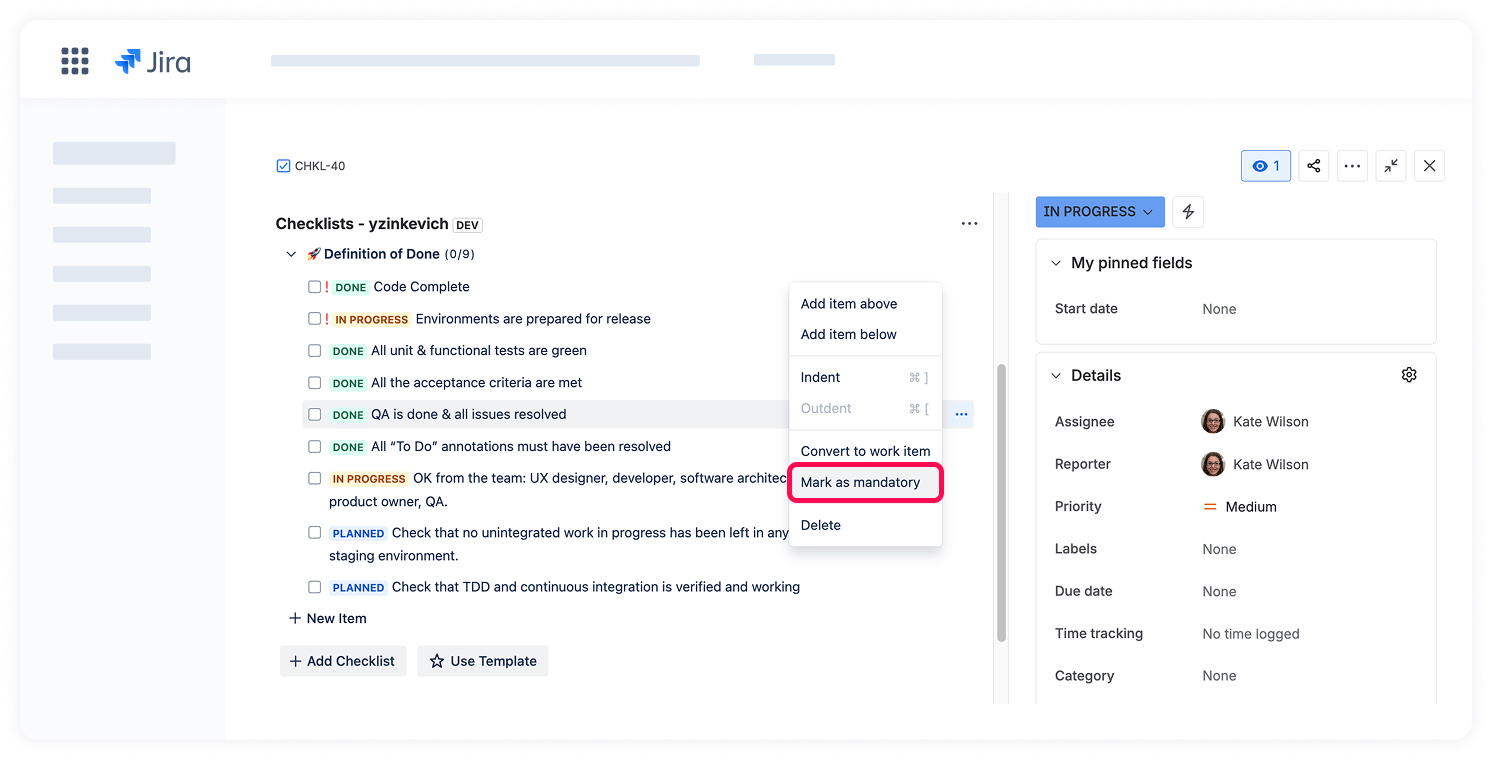This screenshot has height=760, width=1492.
Task: Click the Add Checklist button
Action: pyautogui.click(x=343, y=661)
